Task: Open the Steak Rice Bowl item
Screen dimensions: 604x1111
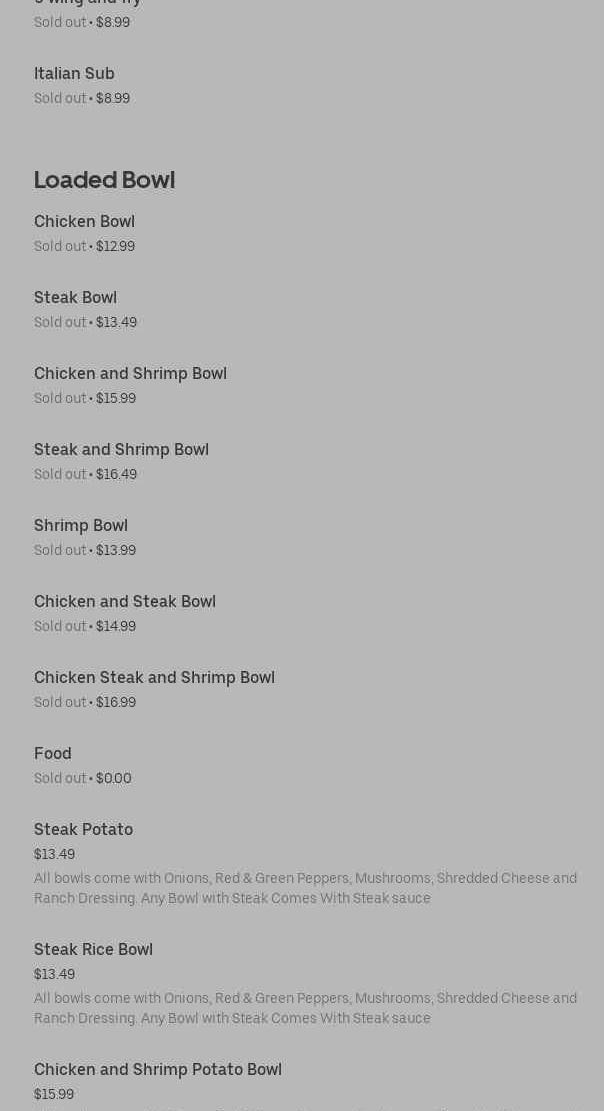Action: click(x=93, y=950)
